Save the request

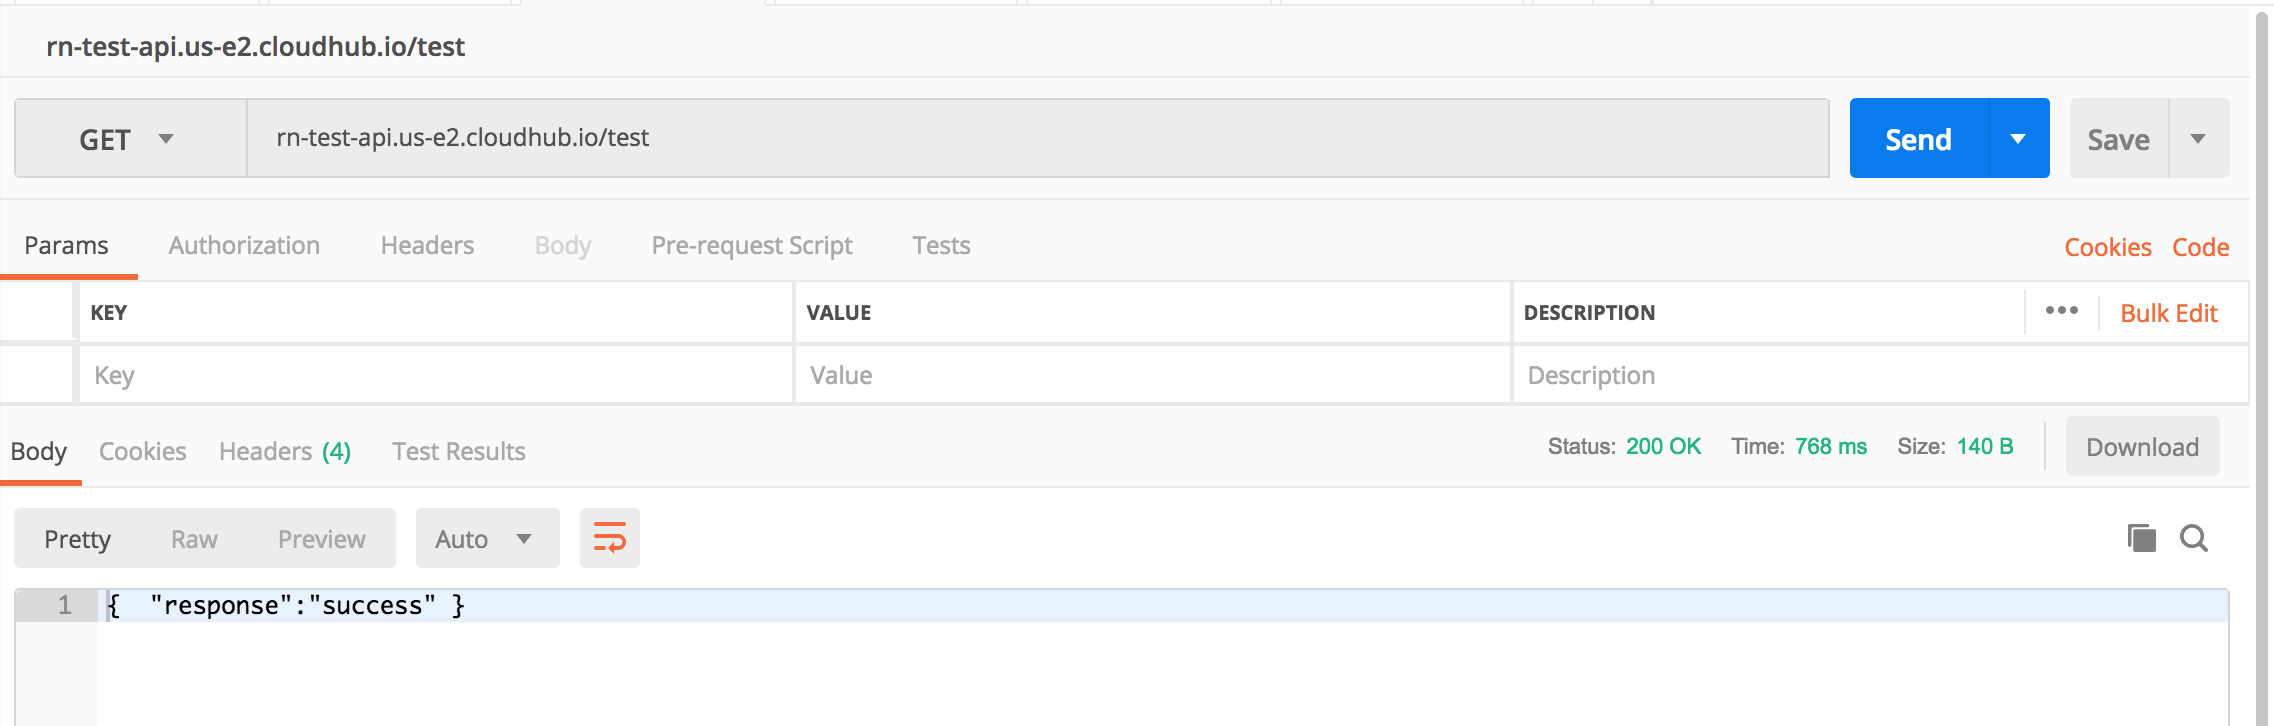2118,138
